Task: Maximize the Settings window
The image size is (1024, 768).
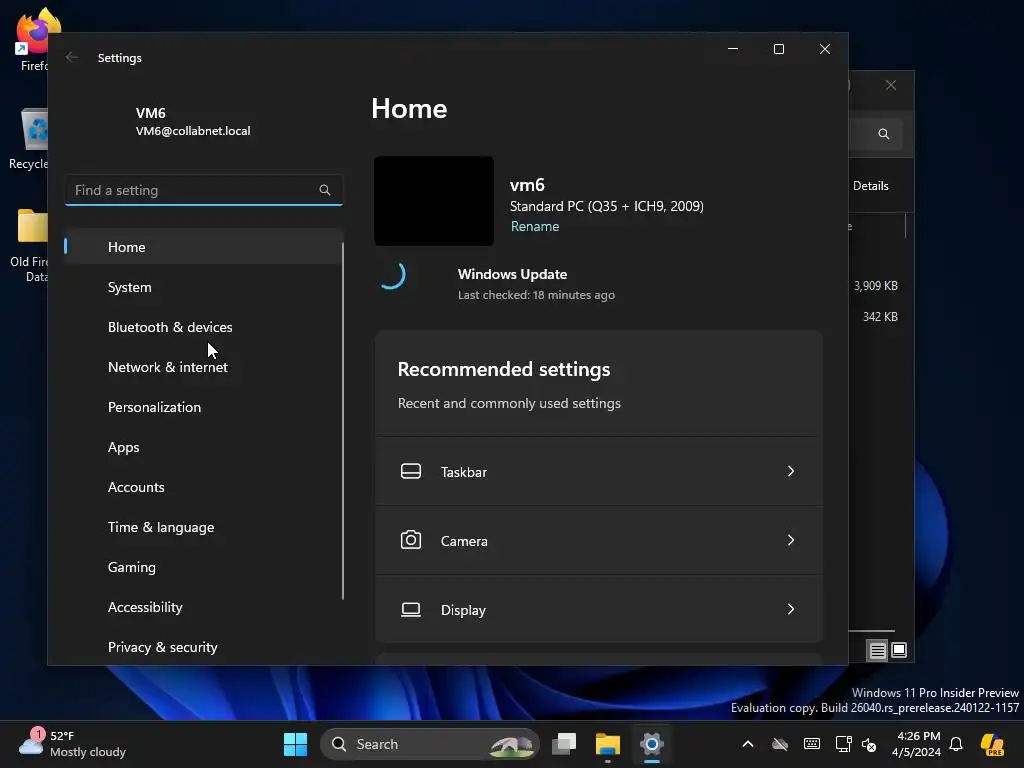Action: [x=778, y=49]
